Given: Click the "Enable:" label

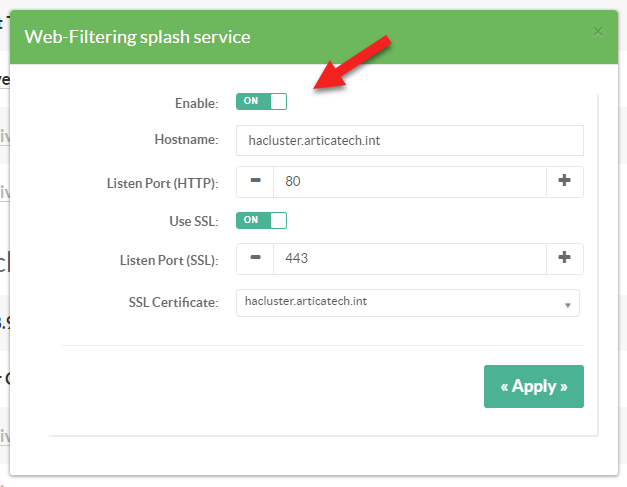Looking at the screenshot, I should [196, 103].
